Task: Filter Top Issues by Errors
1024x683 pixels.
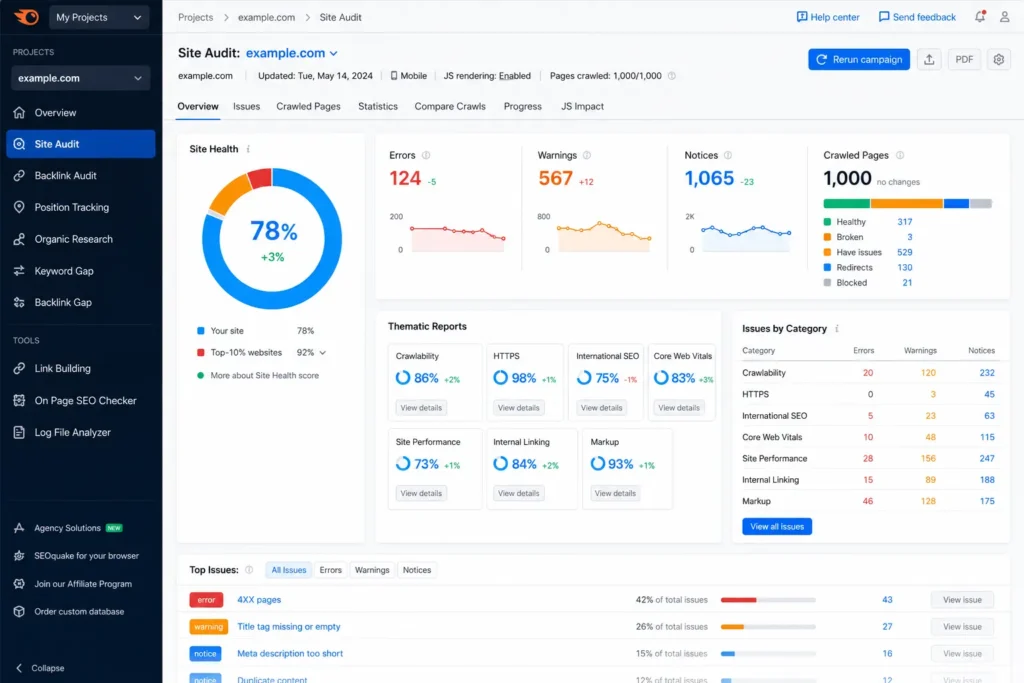Action: pos(330,570)
